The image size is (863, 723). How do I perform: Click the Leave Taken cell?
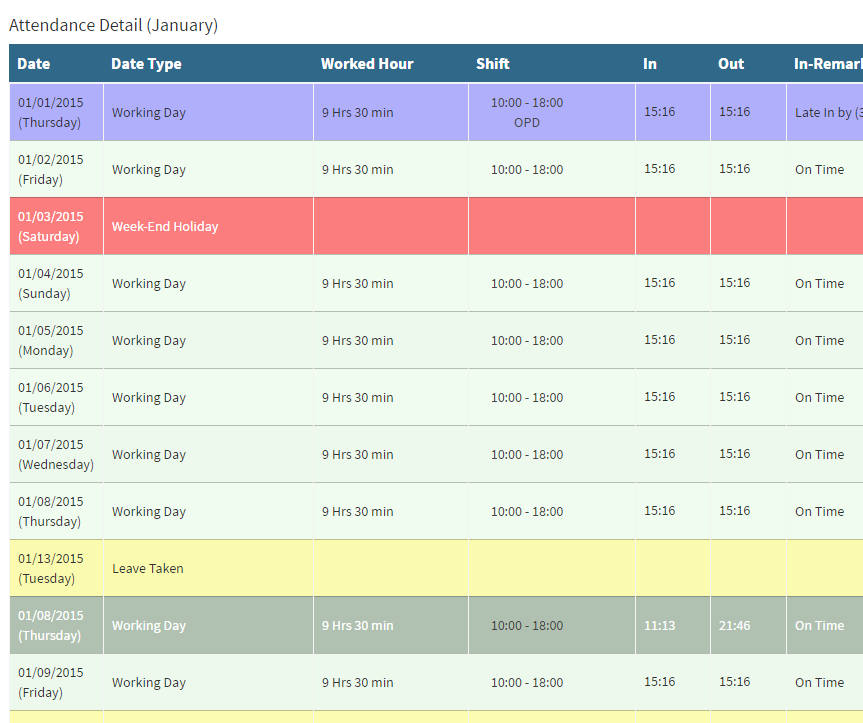tap(148, 569)
